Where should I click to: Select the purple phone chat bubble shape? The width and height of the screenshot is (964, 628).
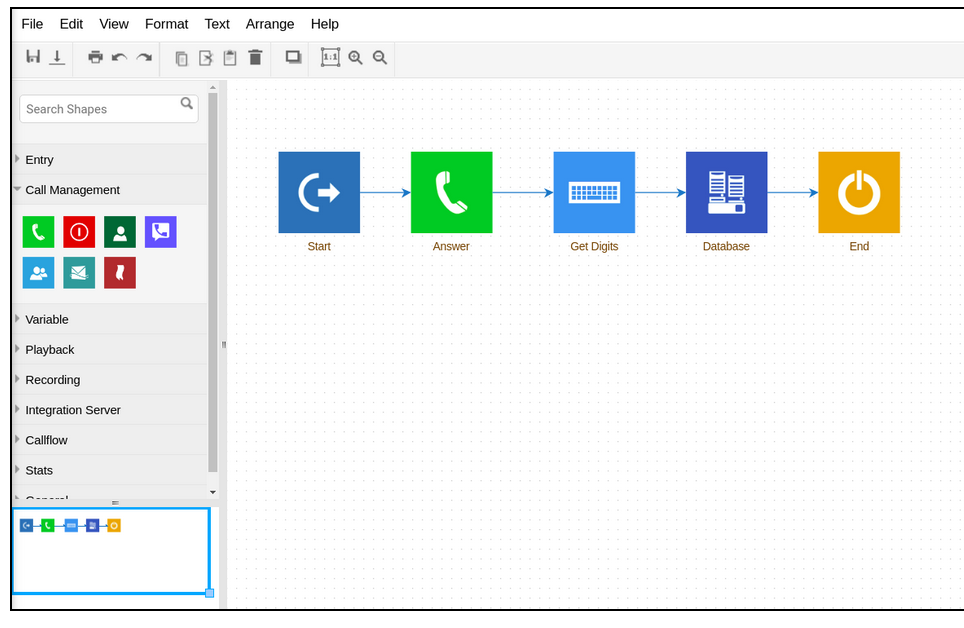(160, 232)
